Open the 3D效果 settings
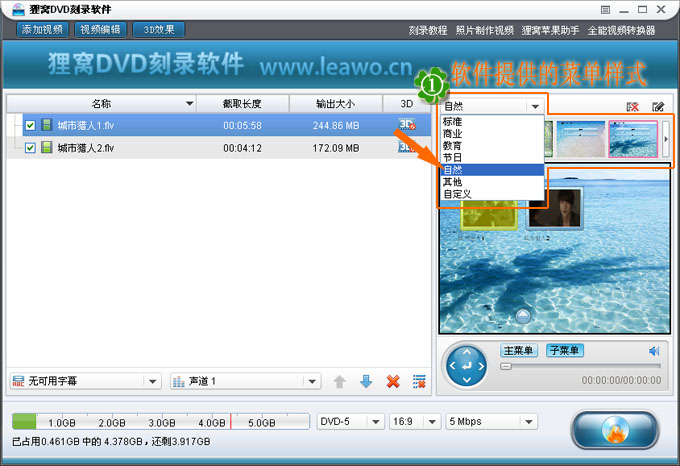 click(159, 30)
